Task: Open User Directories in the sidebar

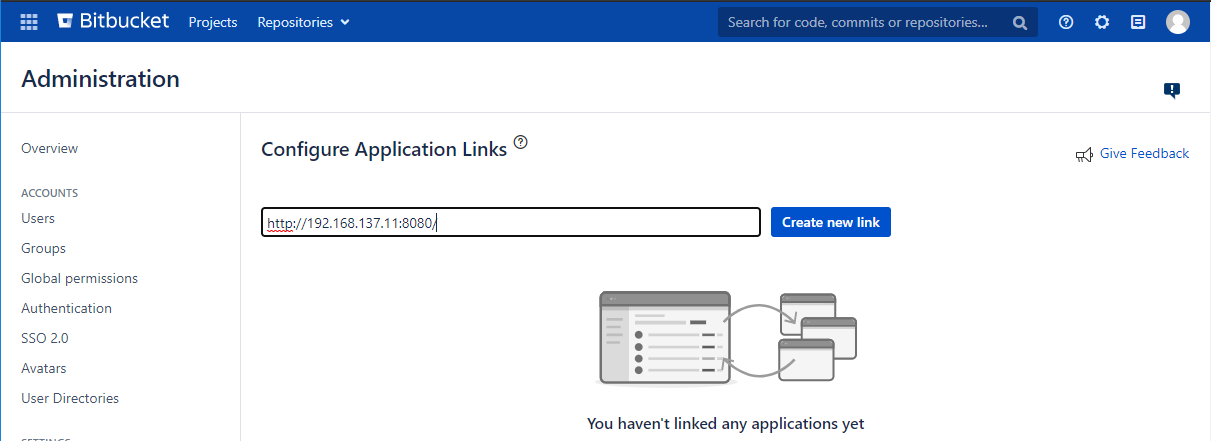Action: (x=70, y=398)
